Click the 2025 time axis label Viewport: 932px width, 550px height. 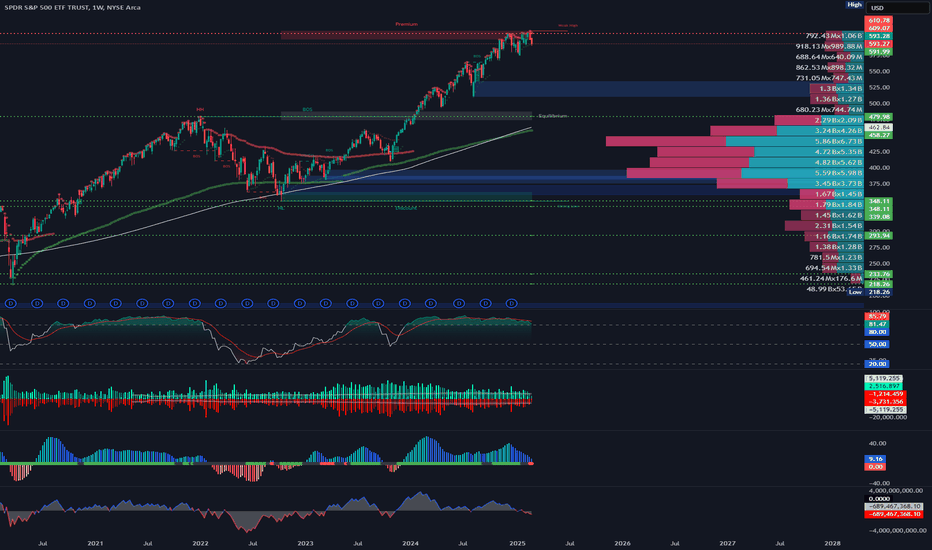coord(517,543)
